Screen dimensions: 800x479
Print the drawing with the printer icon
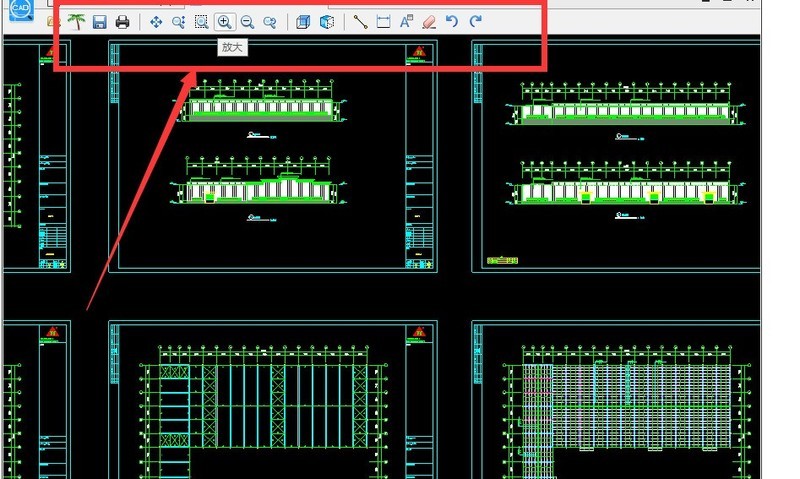point(122,22)
